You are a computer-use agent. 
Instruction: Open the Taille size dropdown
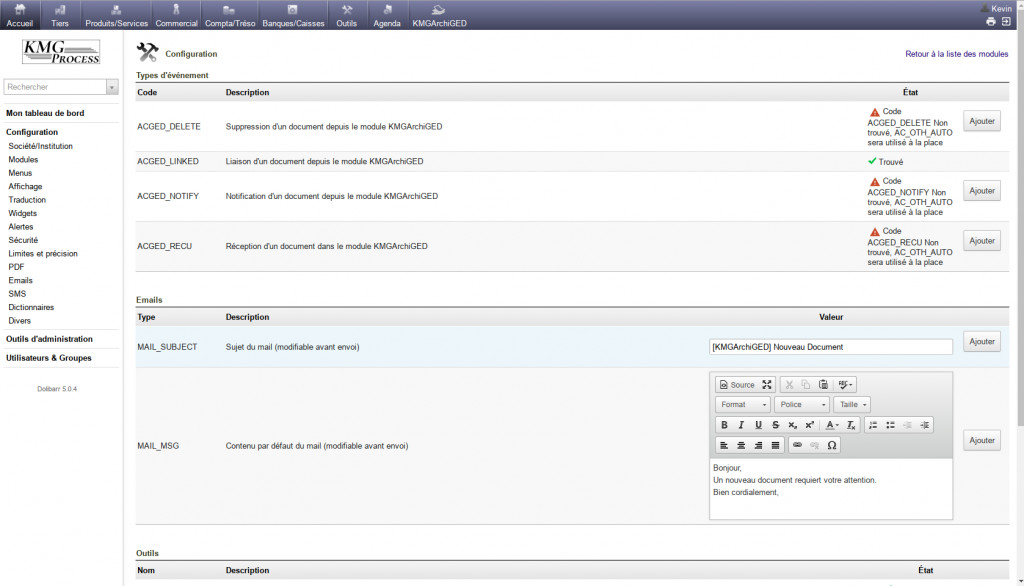point(852,404)
